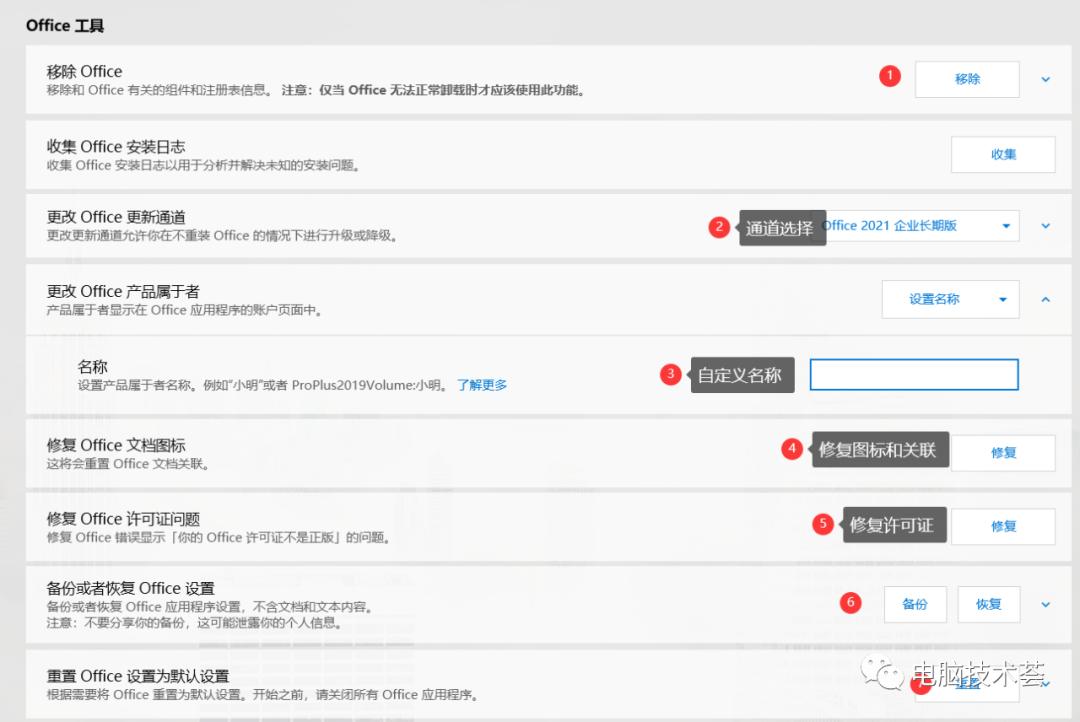Click 恢复 to restore Office settings
The image size is (1080, 722).
(x=988, y=604)
